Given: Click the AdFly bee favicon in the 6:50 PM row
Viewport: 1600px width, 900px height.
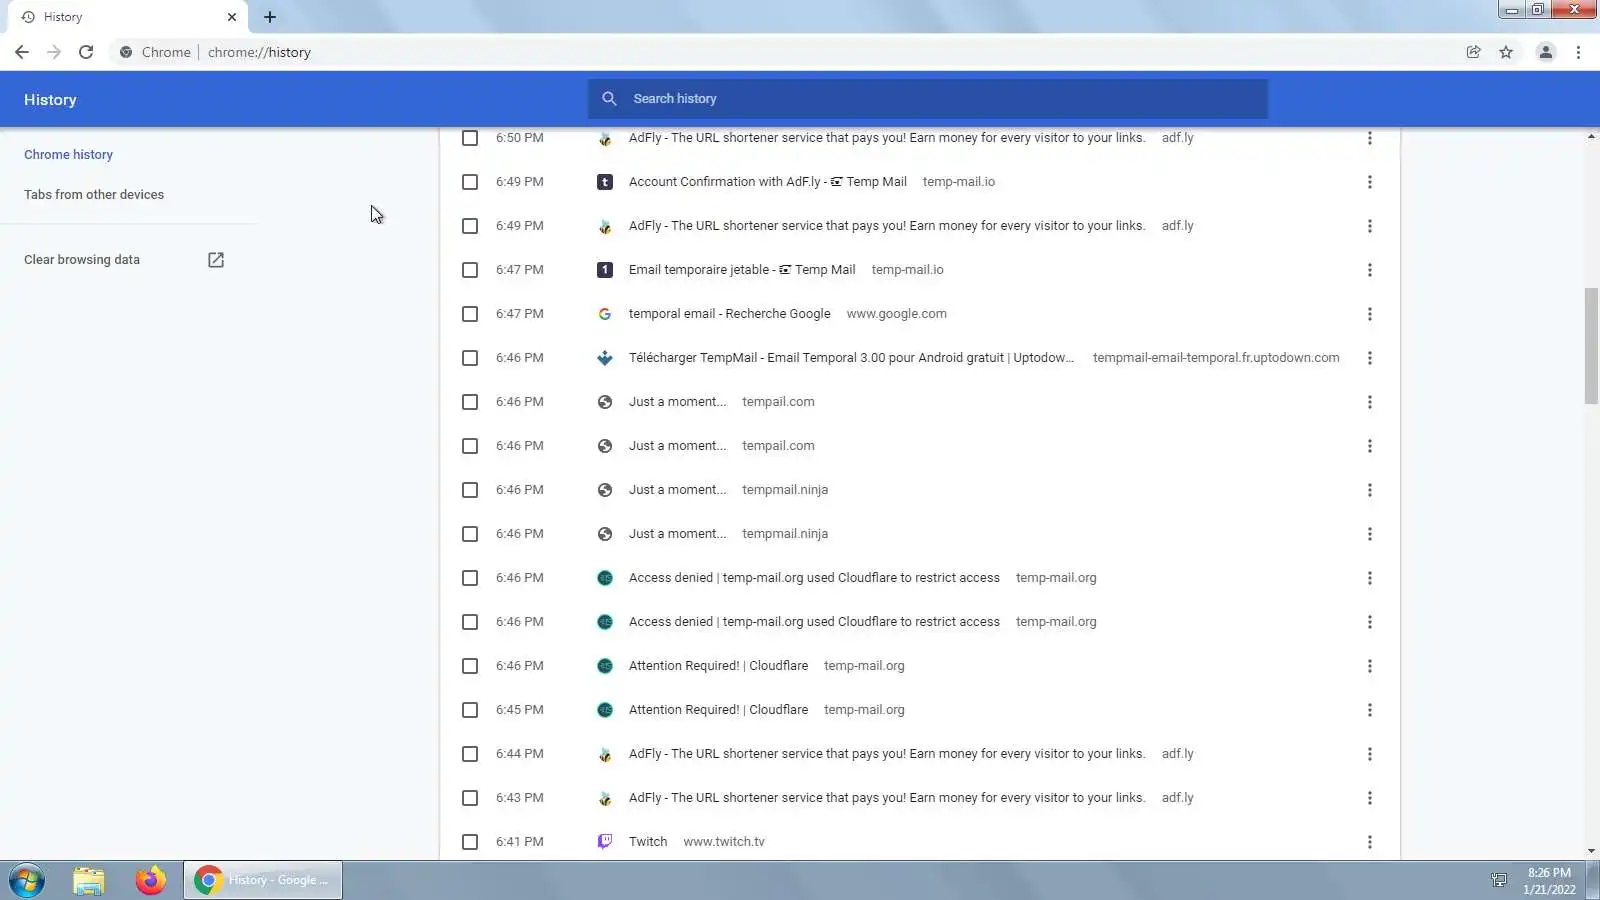Looking at the screenshot, I should click(605, 138).
